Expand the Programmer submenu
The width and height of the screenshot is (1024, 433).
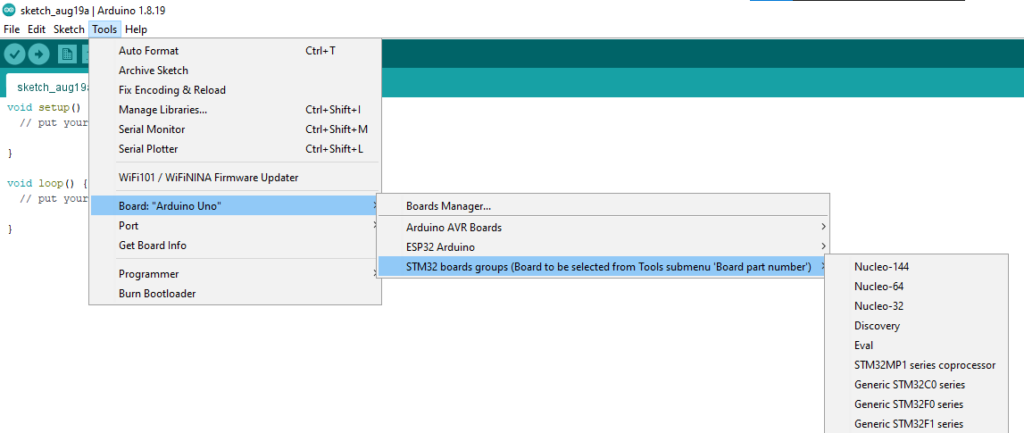pos(148,274)
